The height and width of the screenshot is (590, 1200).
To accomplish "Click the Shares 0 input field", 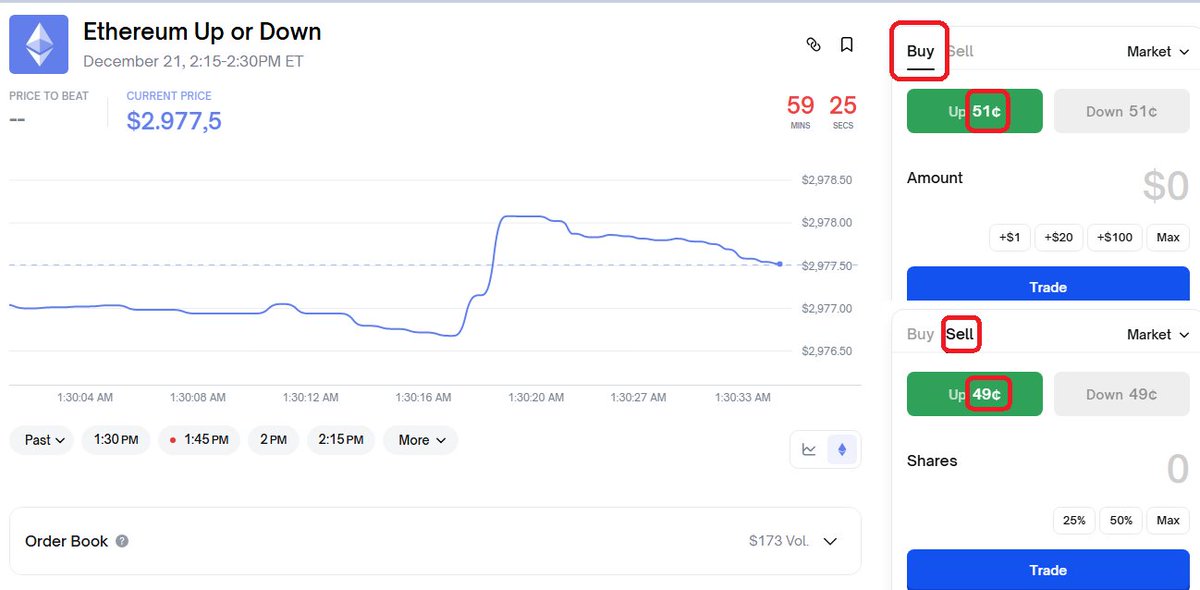I will tap(1177, 469).
